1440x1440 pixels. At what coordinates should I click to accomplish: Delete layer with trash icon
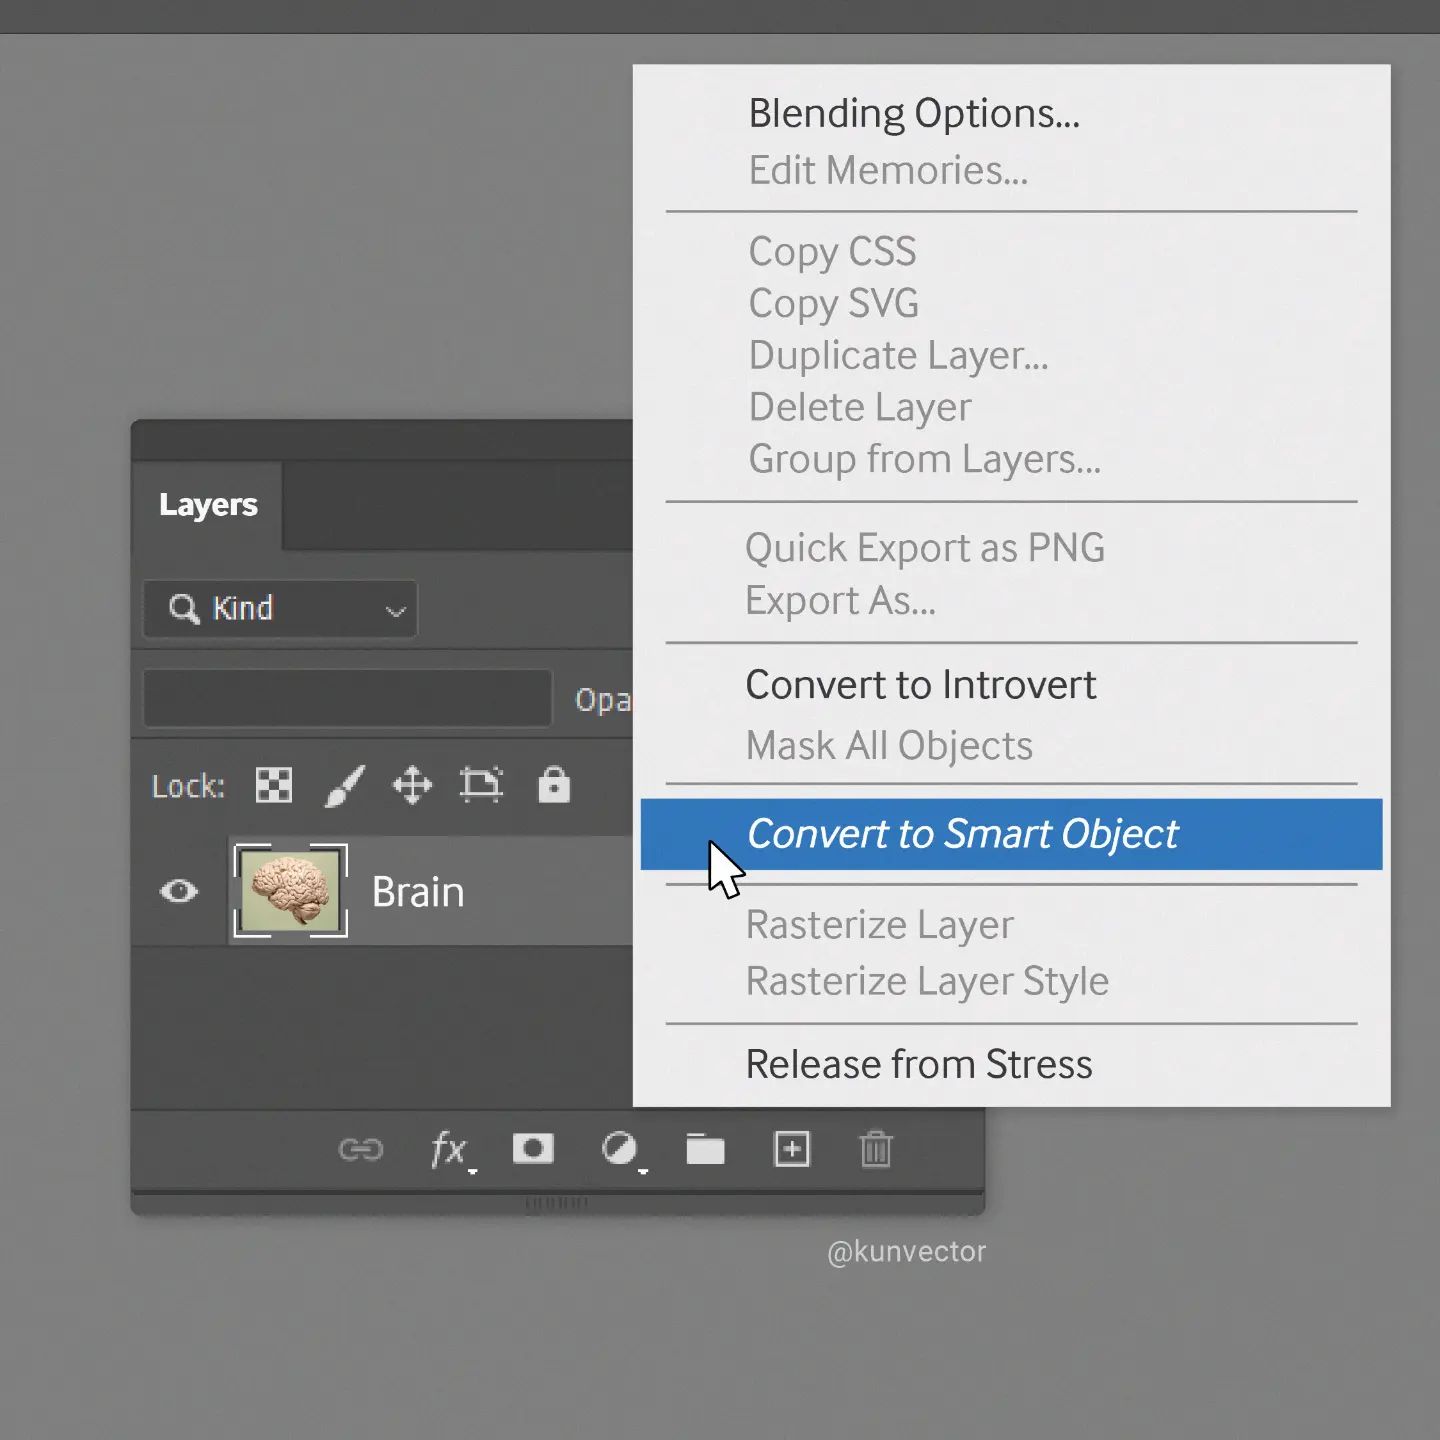pyautogui.click(x=876, y=1149)
